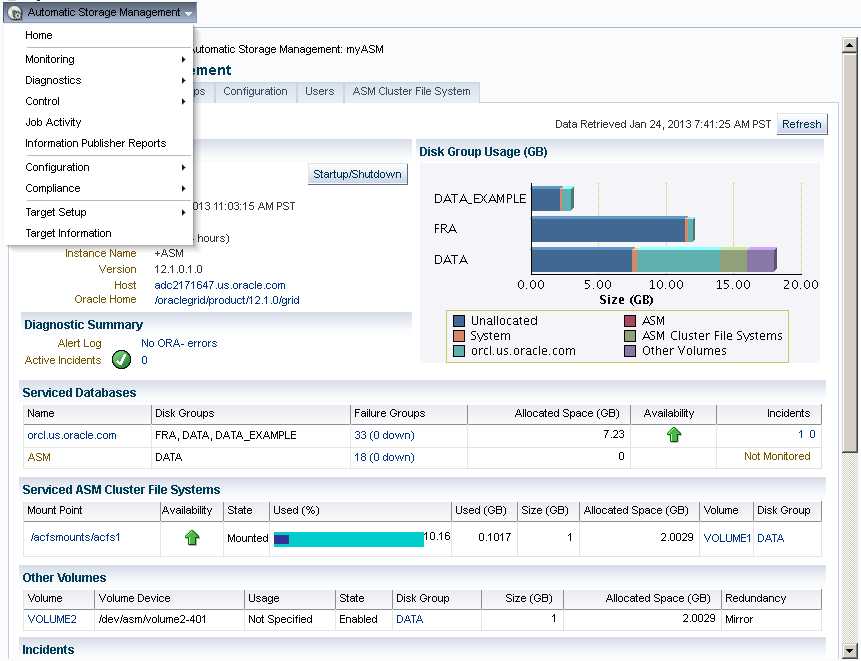Switch to the Users tab
Viewport: 861px width, 661px height.
pos(320,91)
